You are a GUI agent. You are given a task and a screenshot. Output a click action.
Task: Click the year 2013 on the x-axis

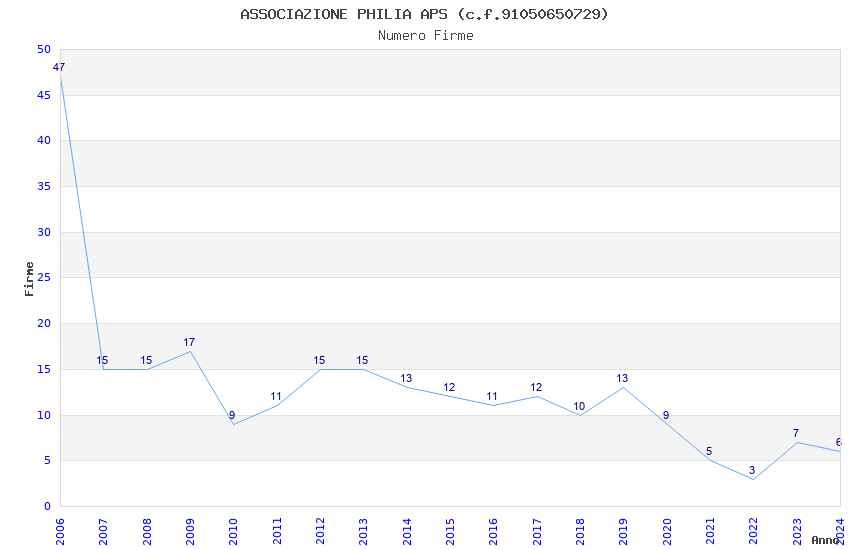(363, 532)
